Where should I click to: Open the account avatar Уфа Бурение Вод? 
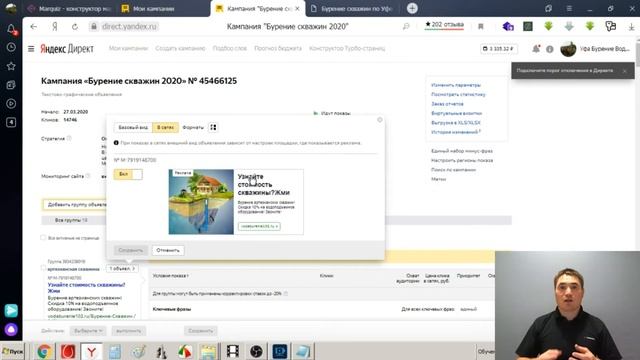point(568,49)
